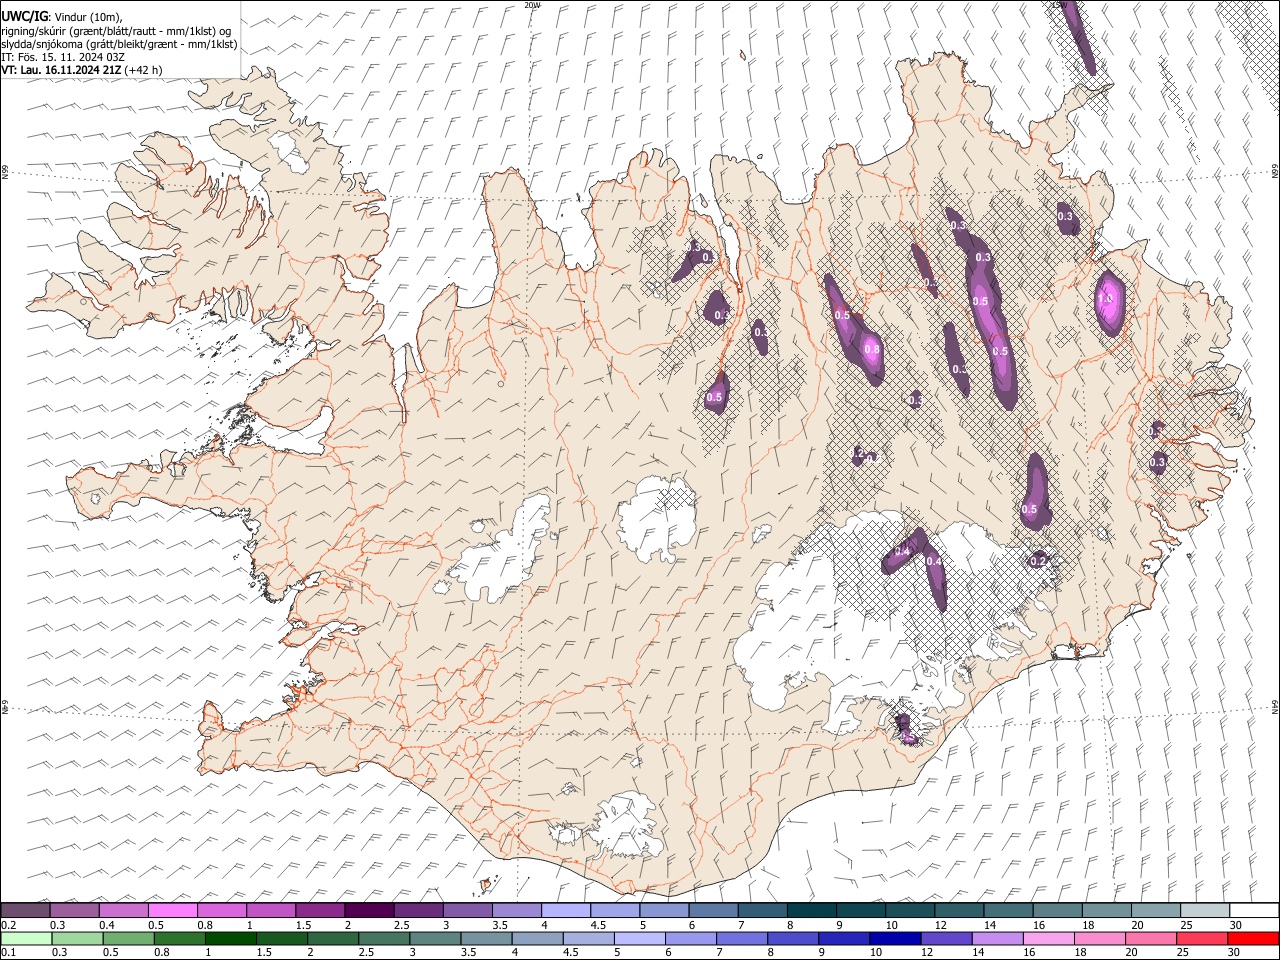The width and height of the screenshot is (1280, 960).
Task: Pick the dark green swatch above label 1 in the green legend
Action: pyautogui.click(x=231, y=938)
